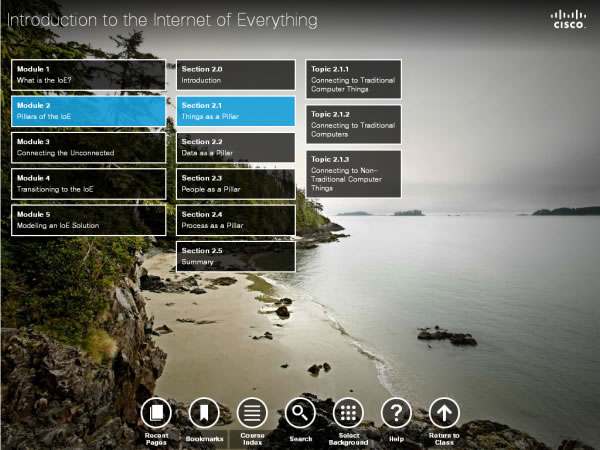600x450 pixels.
Task: Click the Cisco logo
Action: [568, 18]
